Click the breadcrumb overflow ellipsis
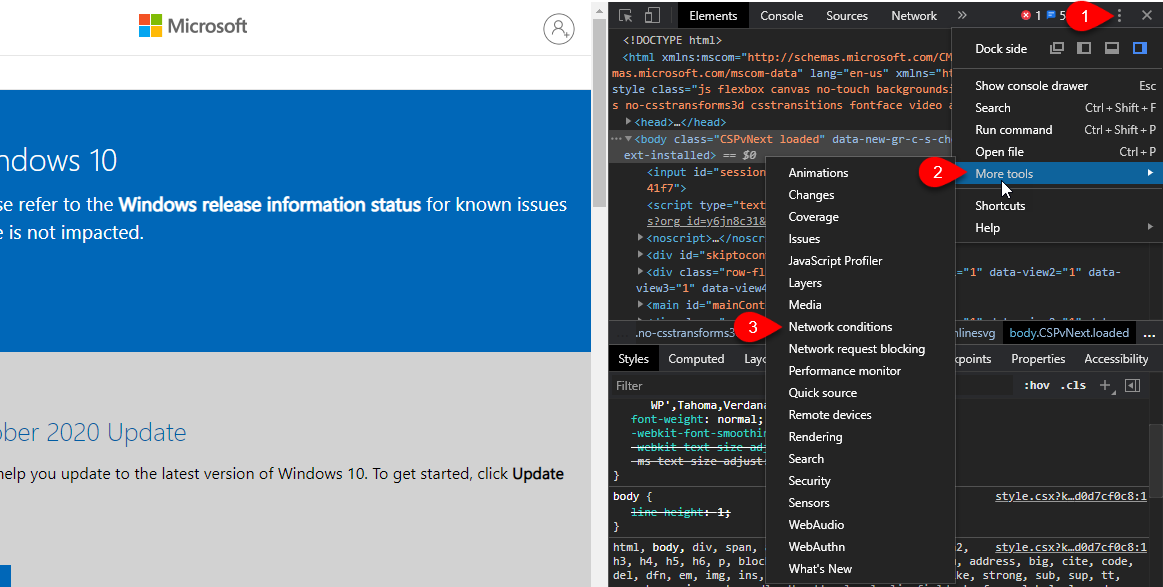The image size is (1163, 587). (x=1150, y=333)
